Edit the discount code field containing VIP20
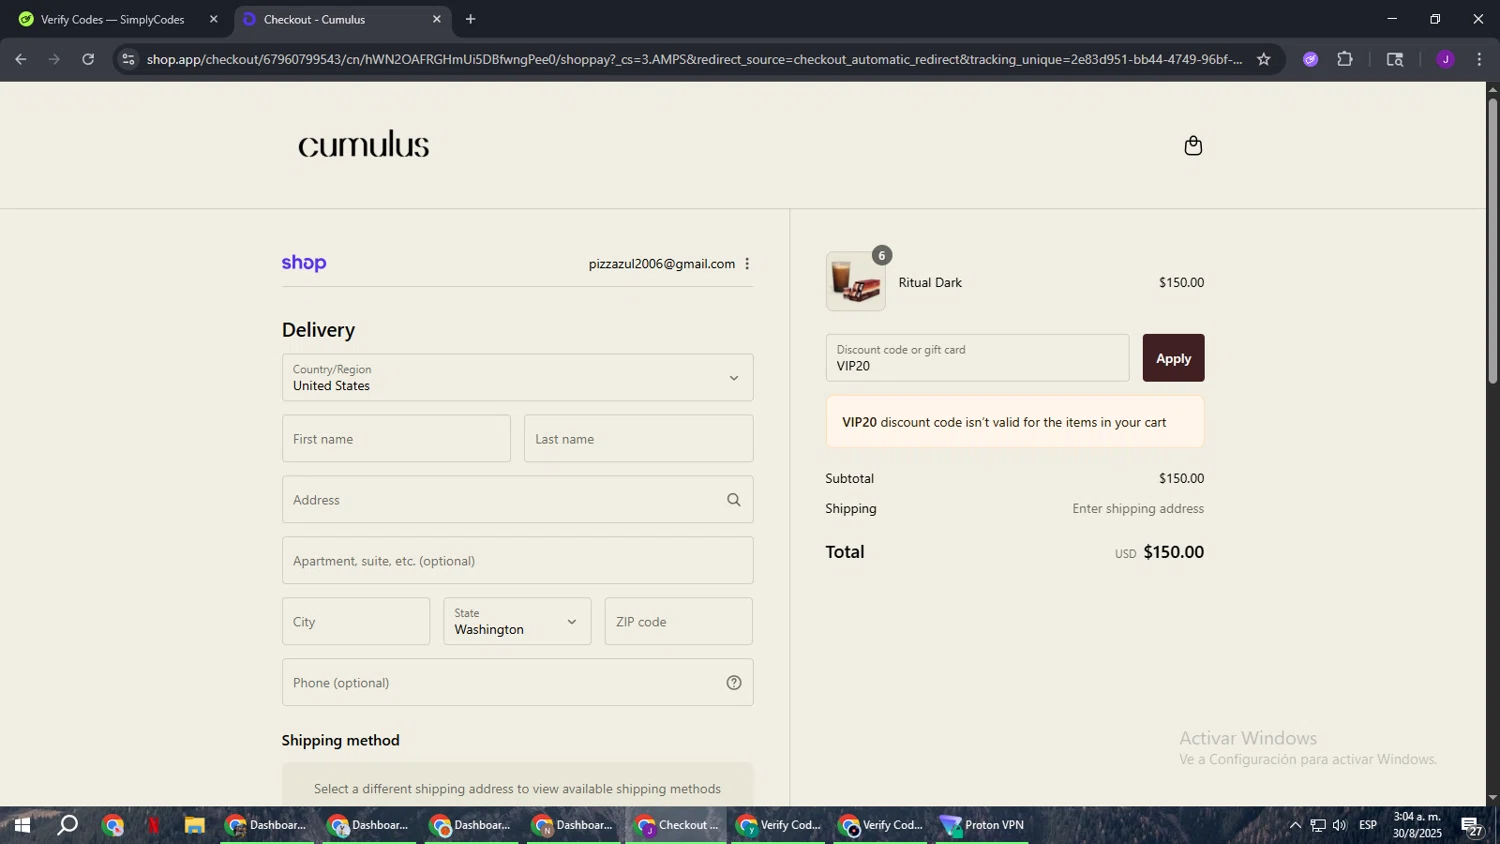 click(x=977, y=358)
